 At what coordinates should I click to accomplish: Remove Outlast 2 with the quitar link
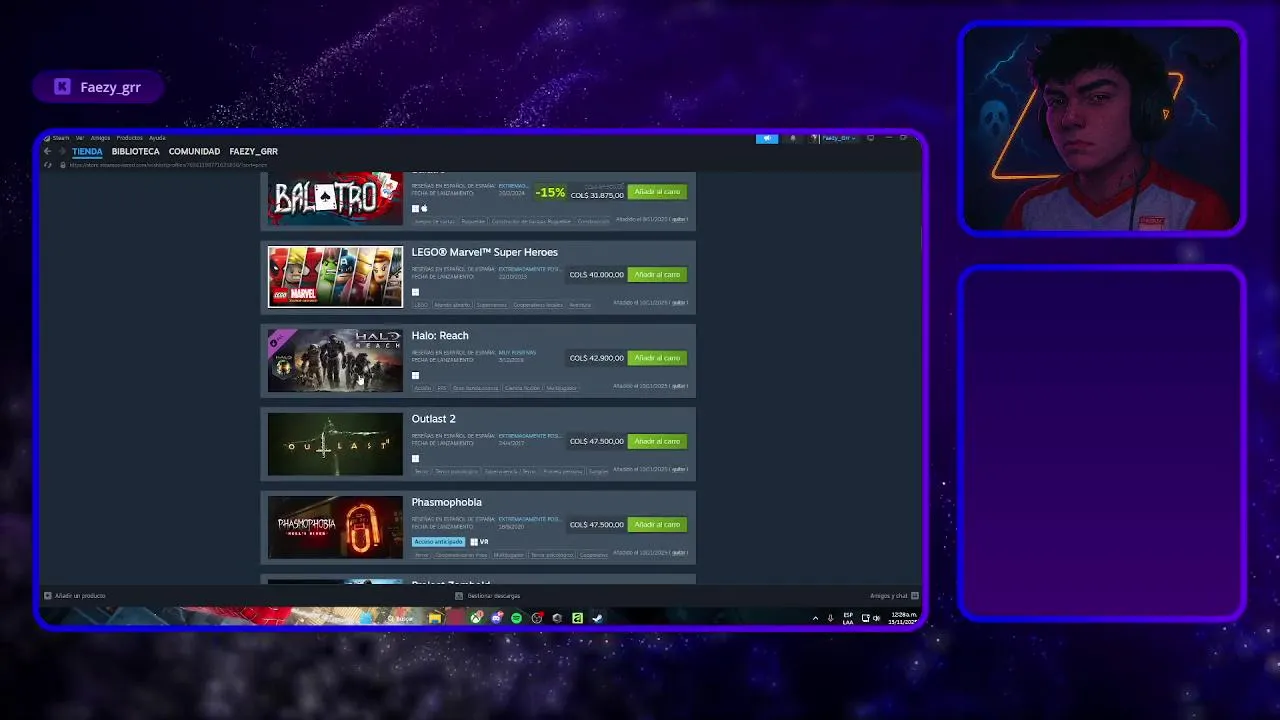(679, 469)
